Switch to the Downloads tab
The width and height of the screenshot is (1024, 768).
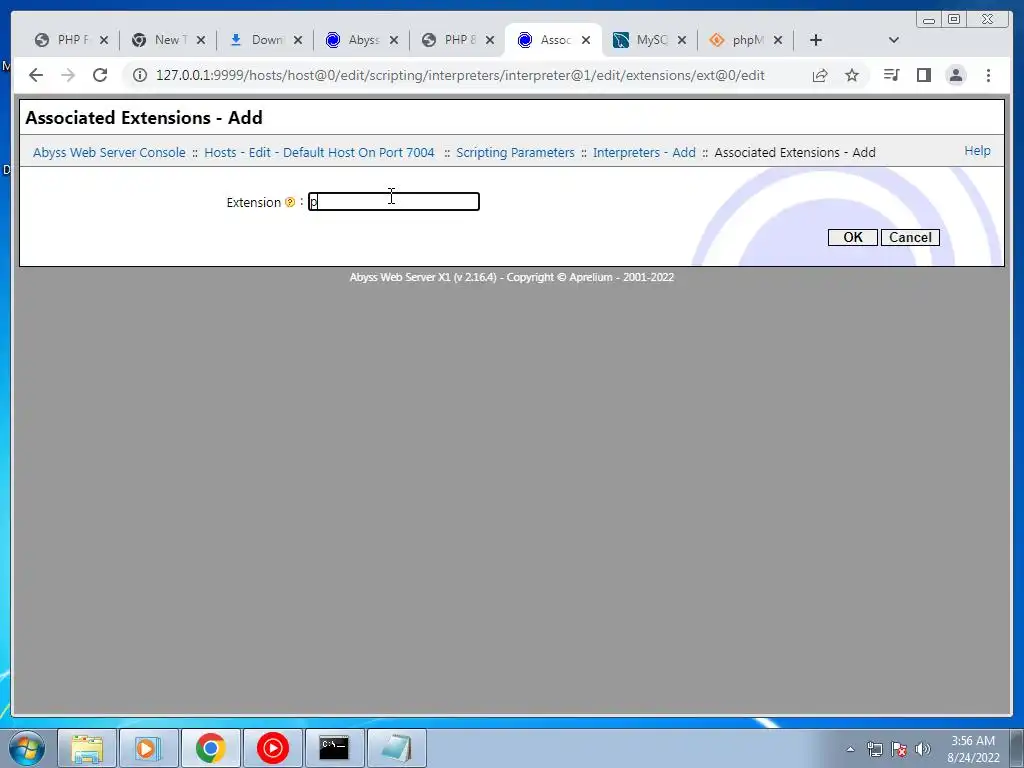click(x=255, y=40)
